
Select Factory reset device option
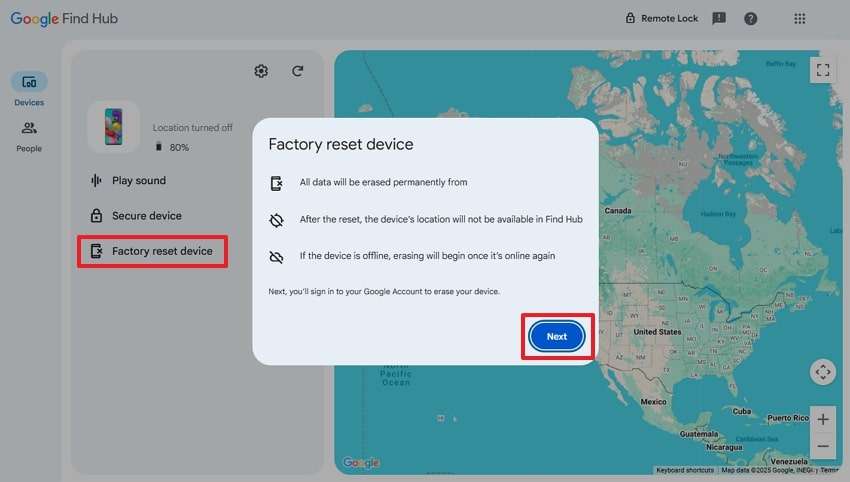coord(152,251)
